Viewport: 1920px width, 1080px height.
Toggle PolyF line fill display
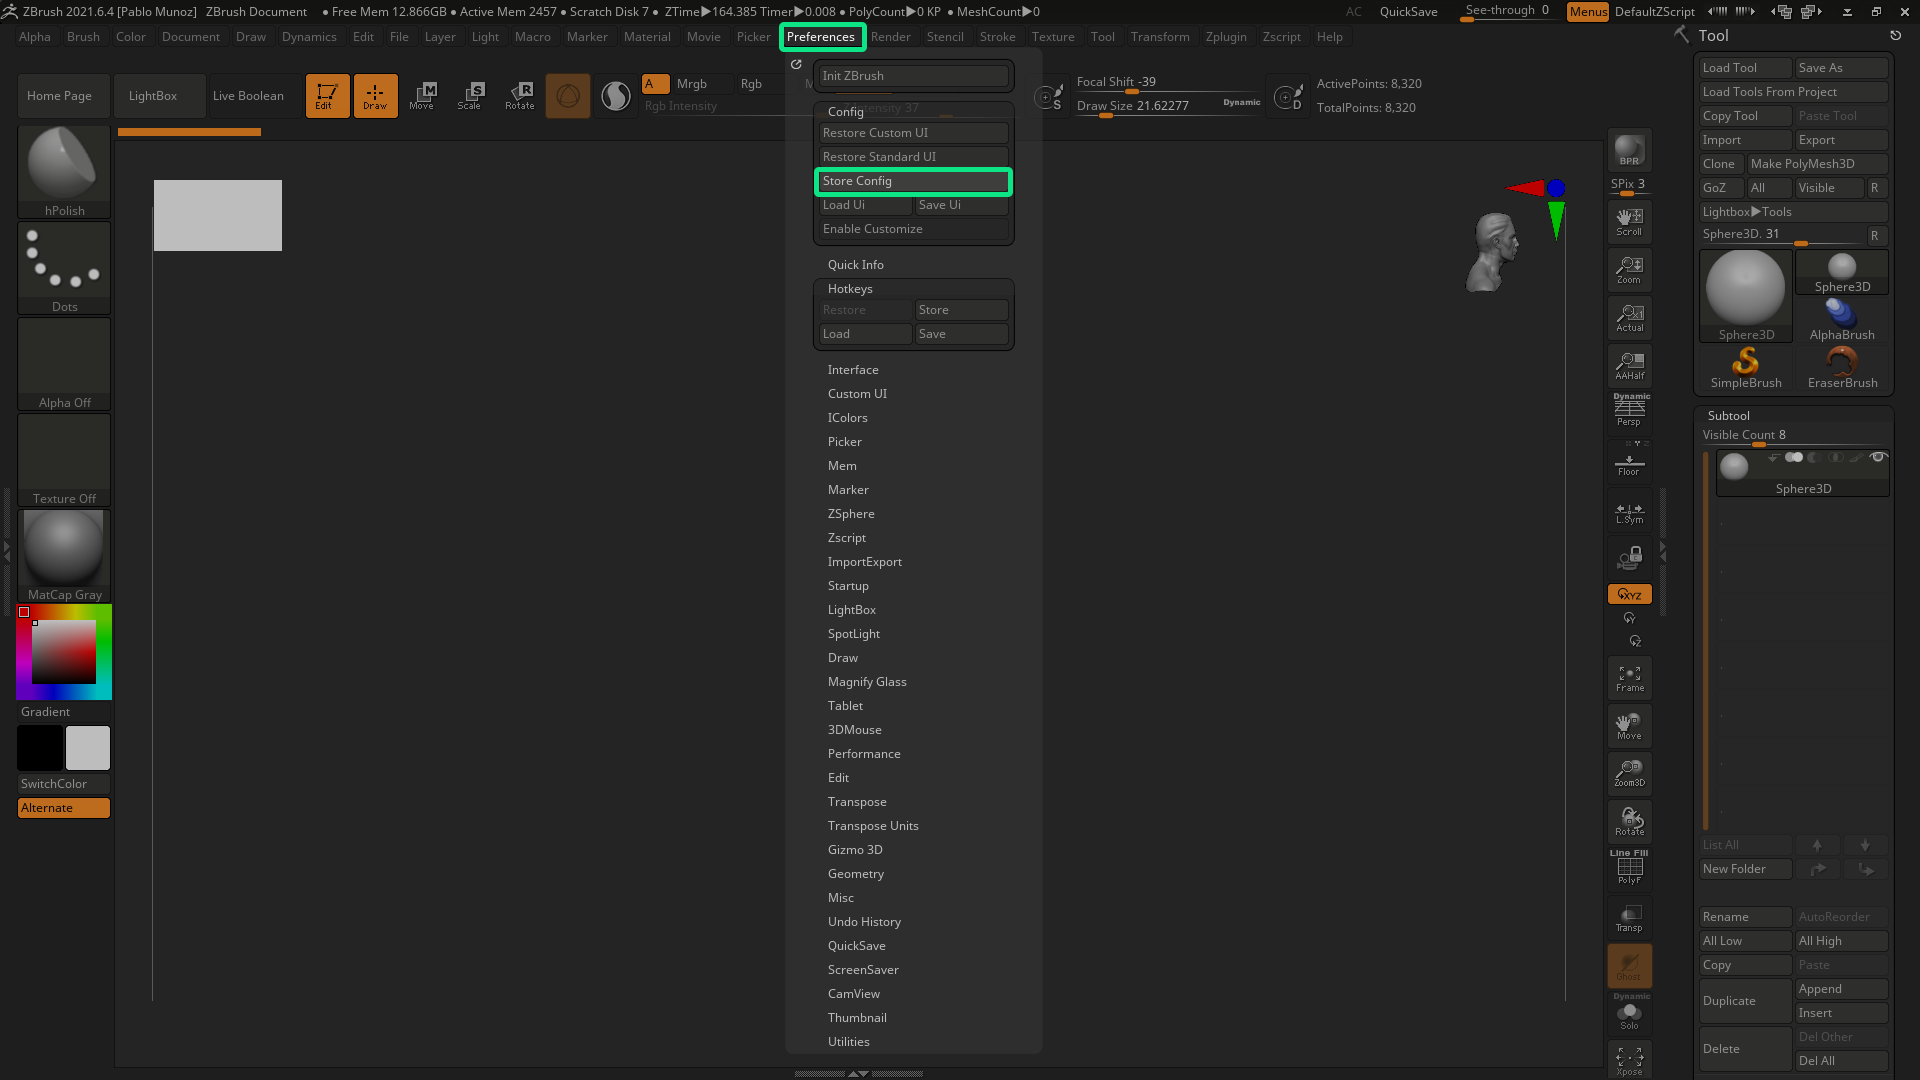point(1629,867)
